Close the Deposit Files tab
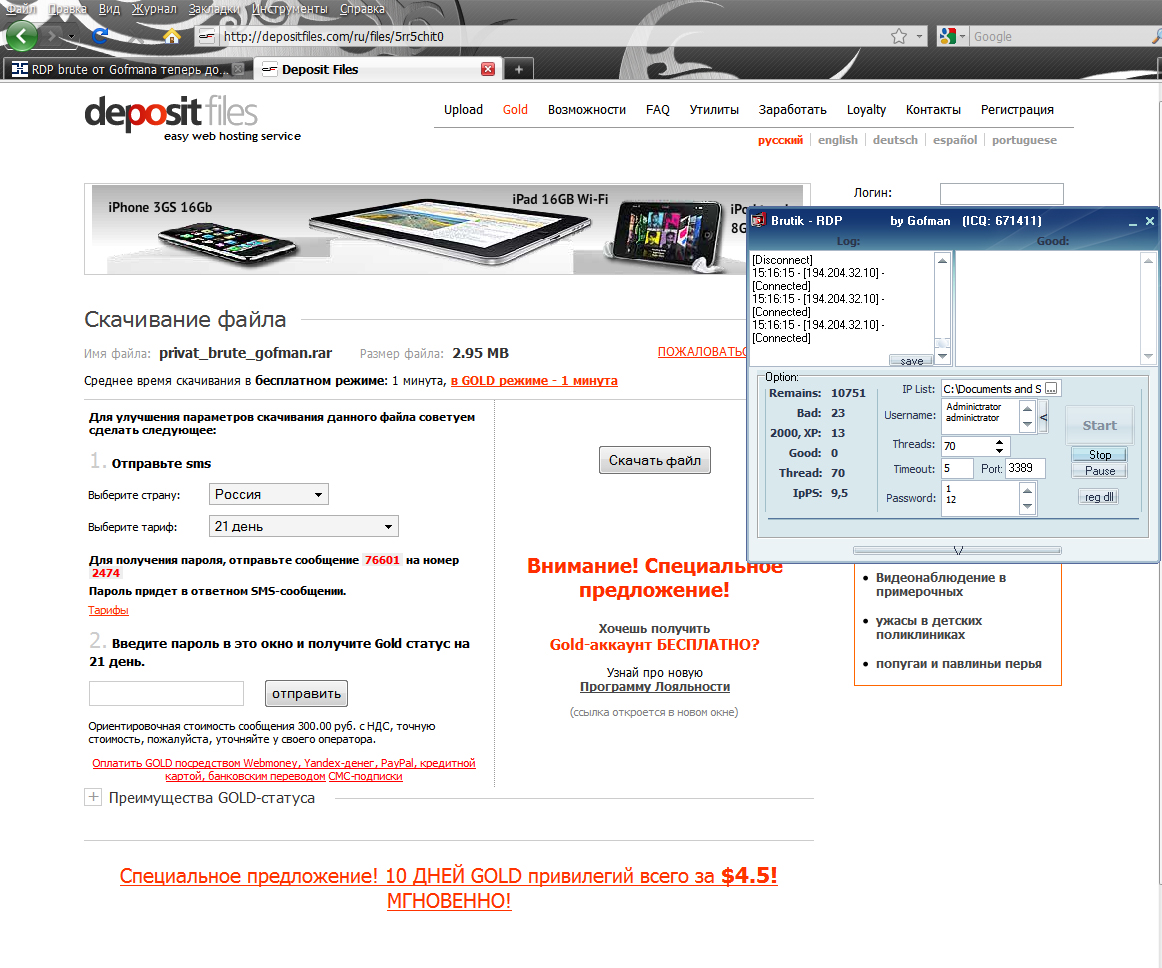Screen dimensions: 1162x968 pyautogui.click(x=488, y=69)
